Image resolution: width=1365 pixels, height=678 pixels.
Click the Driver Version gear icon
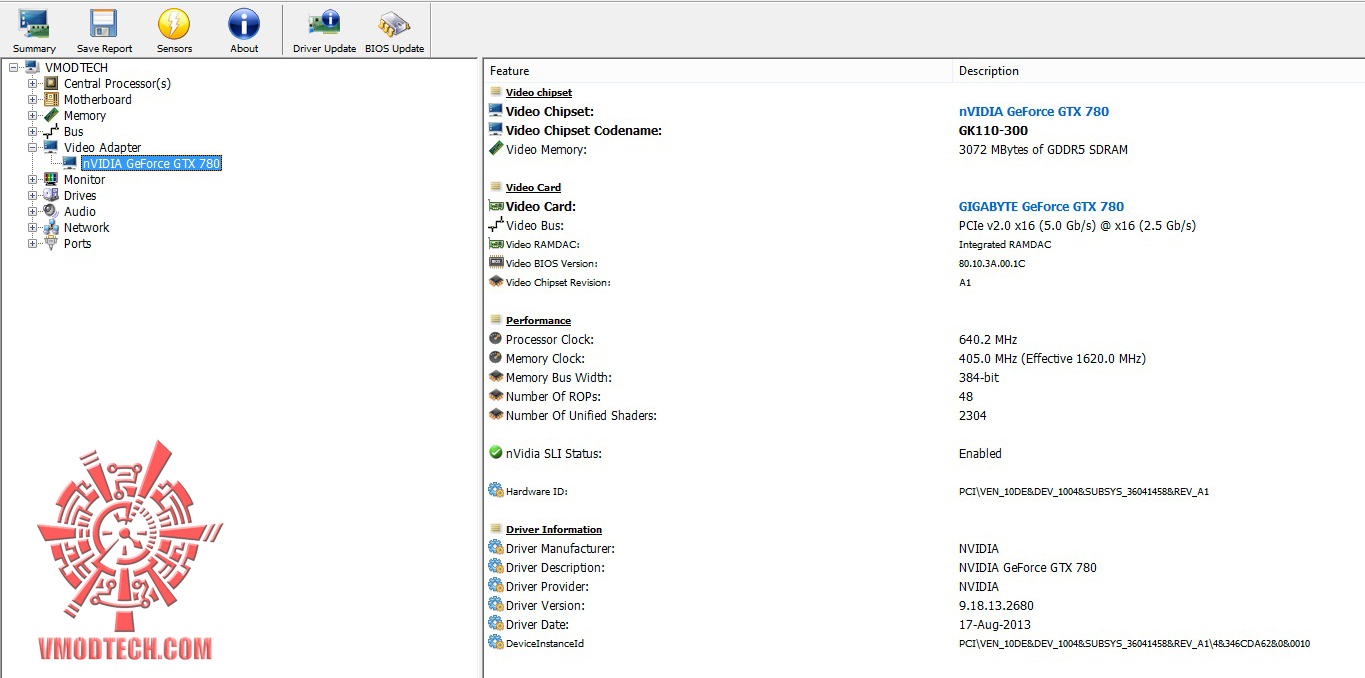pyautogui.click(x=495, y=604)
